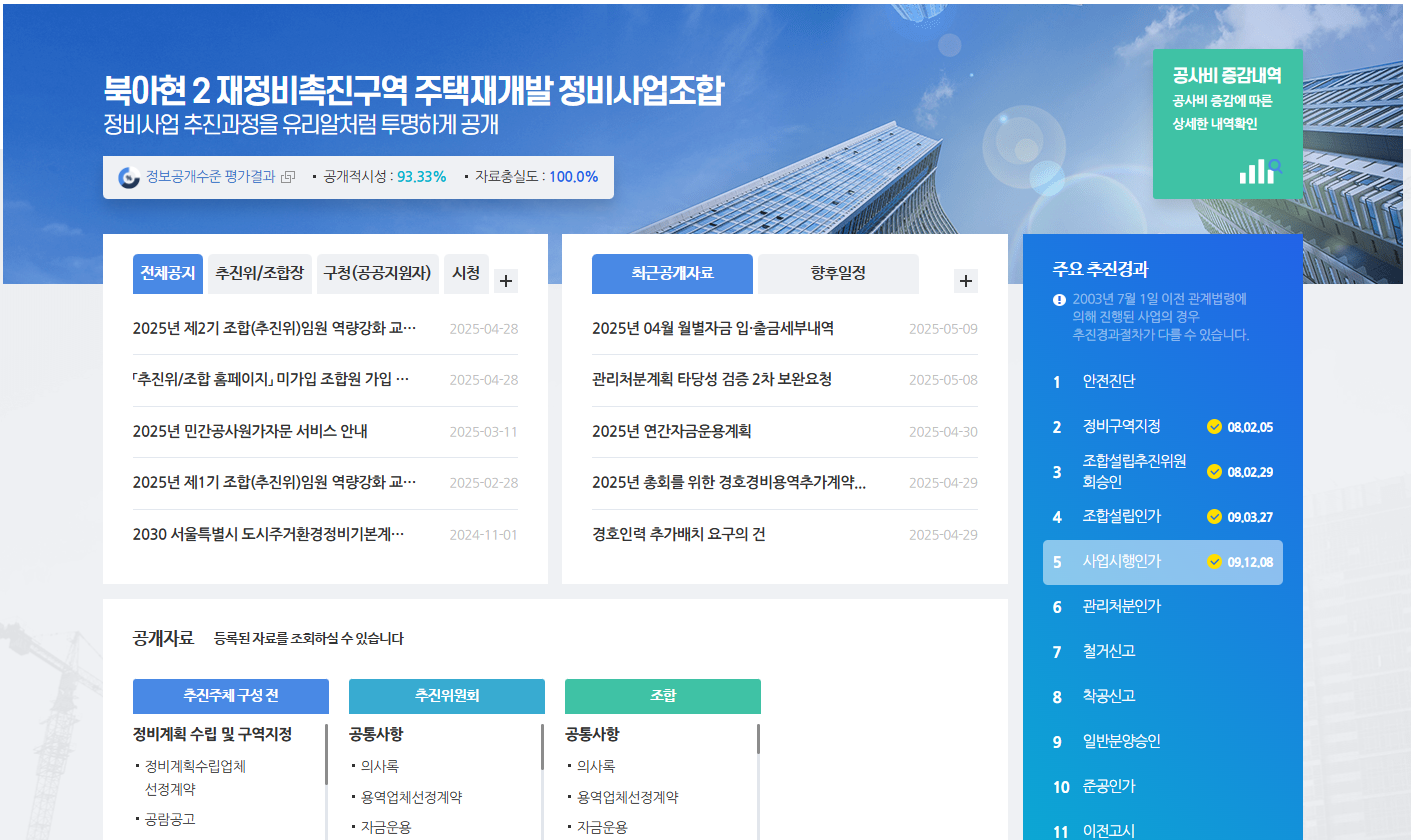
Task: Toggle the checkmark on the 사업시행인가 step
Action: point(1214,563)
